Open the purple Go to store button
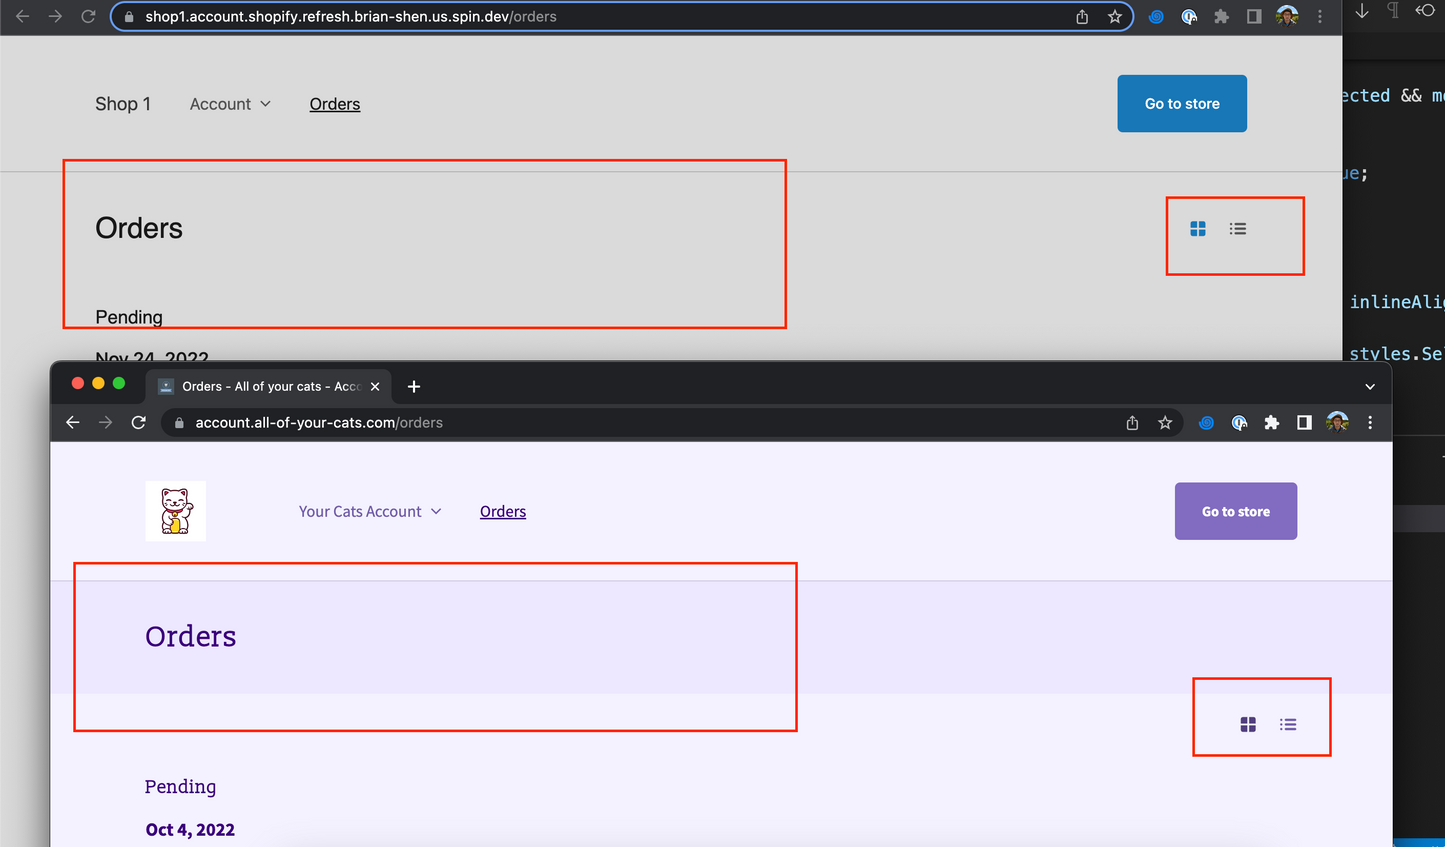This screenshot has width=1445, height=847. pyautogui.click(x=1236, y=511)
